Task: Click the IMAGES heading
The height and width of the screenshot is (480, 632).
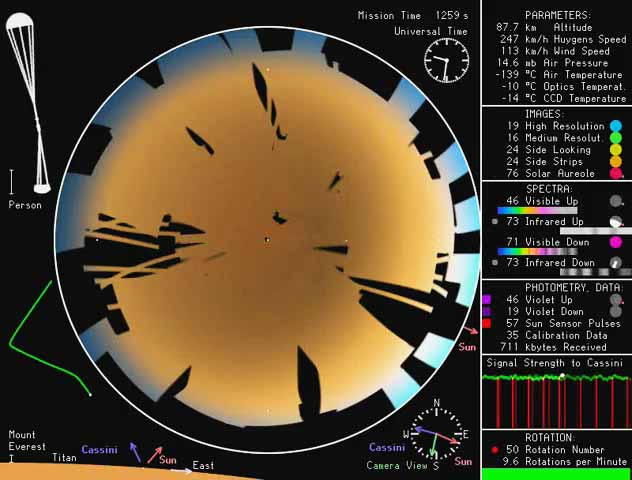Action: (x=543, y=114)
